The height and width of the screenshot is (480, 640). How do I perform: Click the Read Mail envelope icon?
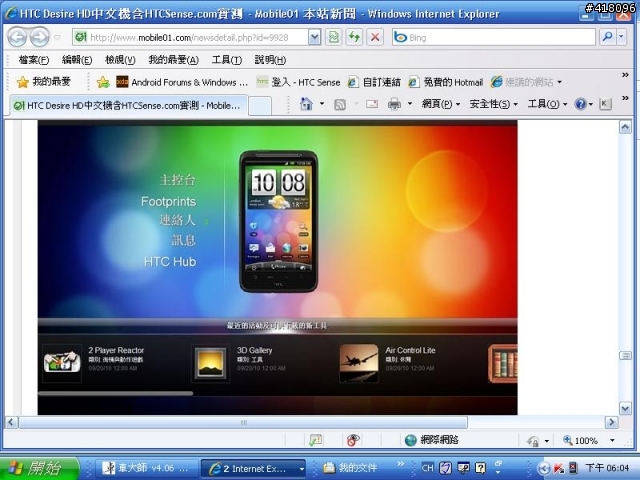click(372, 104)
